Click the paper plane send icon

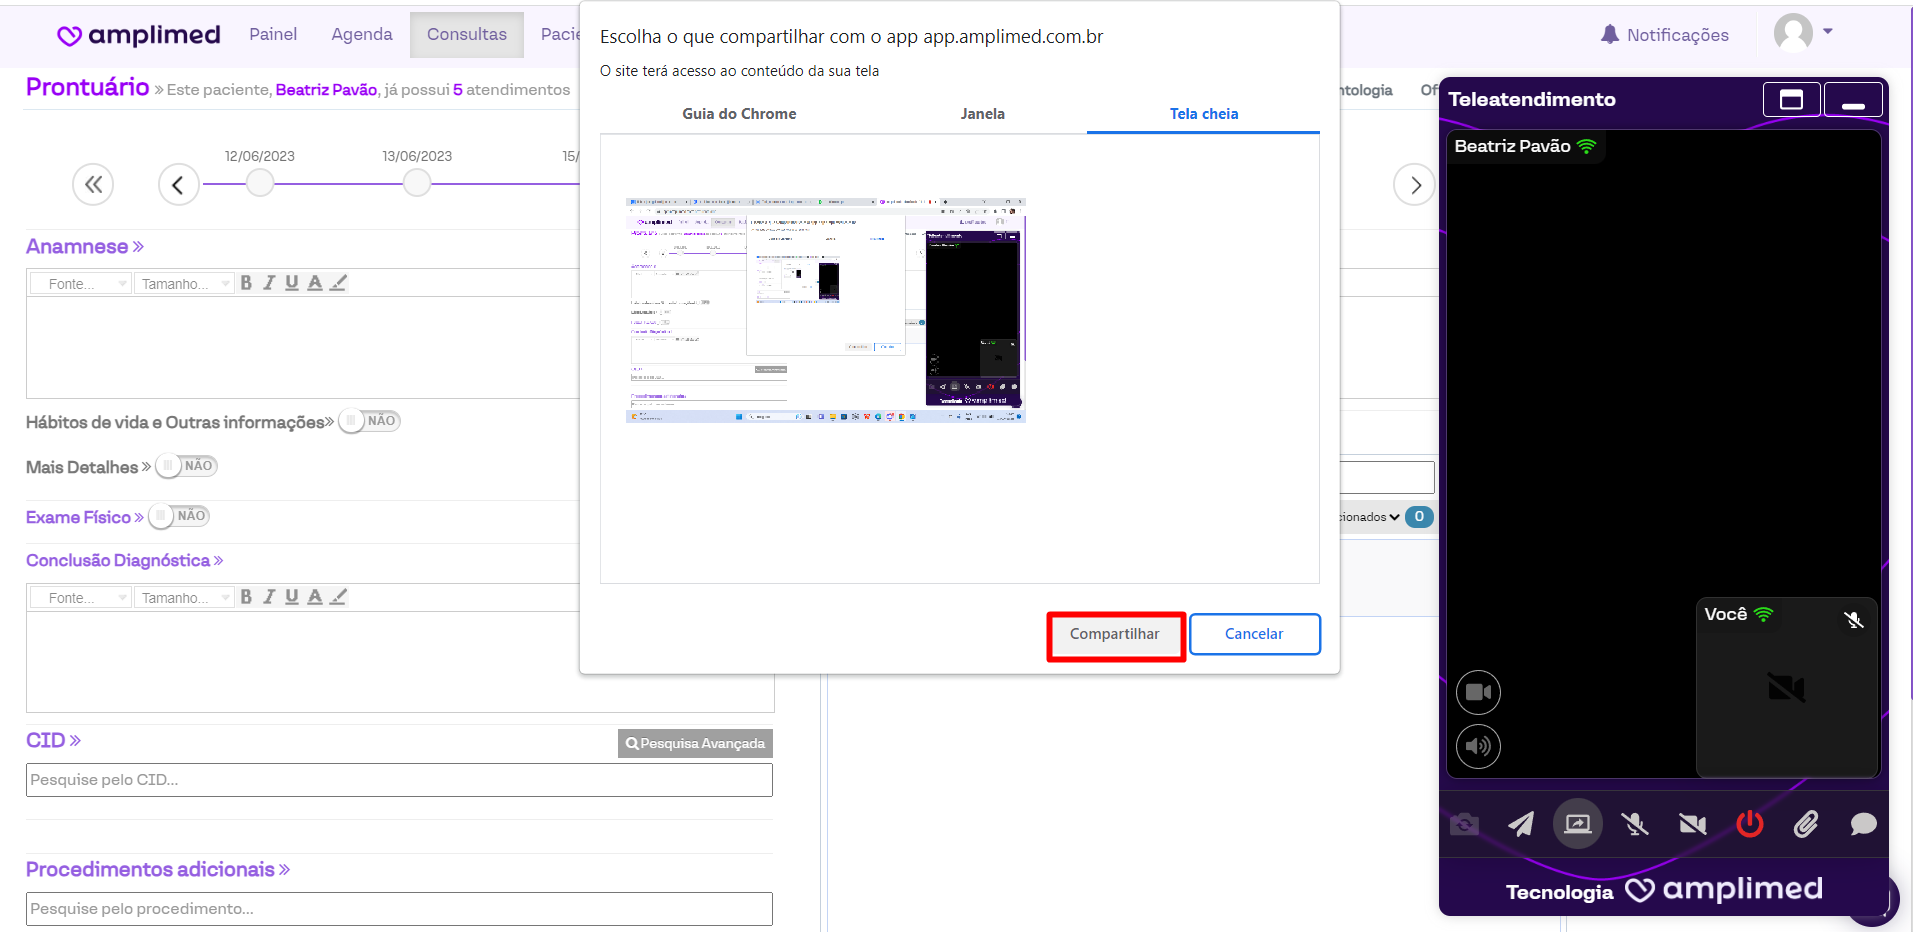(x=1520, y=824)
